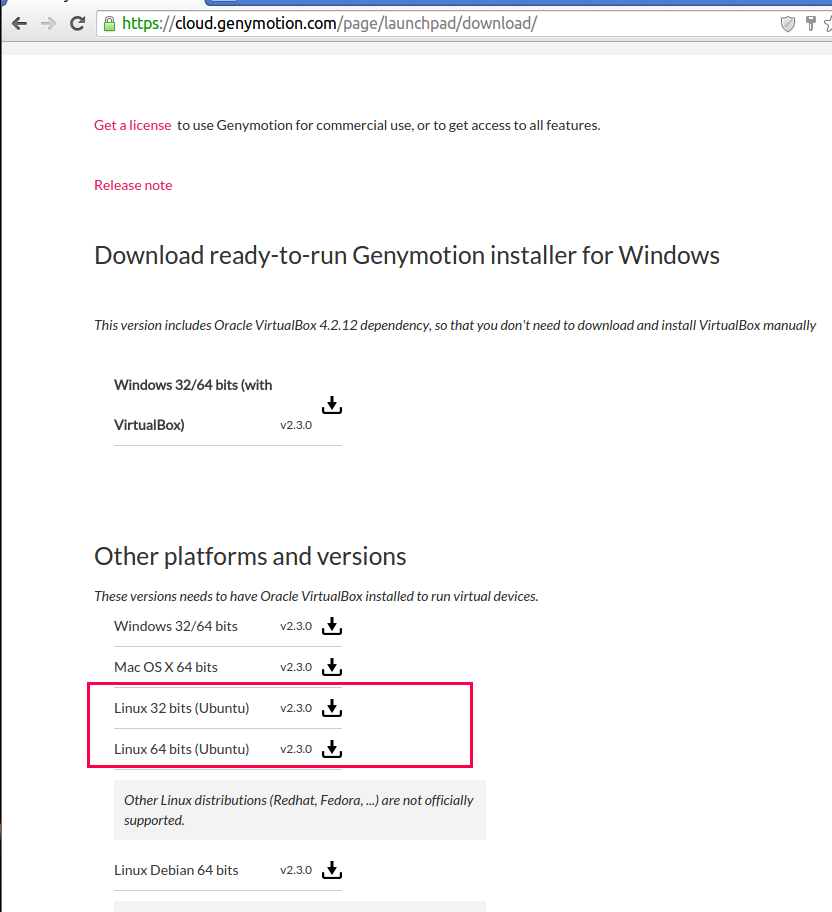Image resolution: width=832 pixels, height=912 pixels.
Task: Open the 'Get a license' link
Action: (133, 125)
